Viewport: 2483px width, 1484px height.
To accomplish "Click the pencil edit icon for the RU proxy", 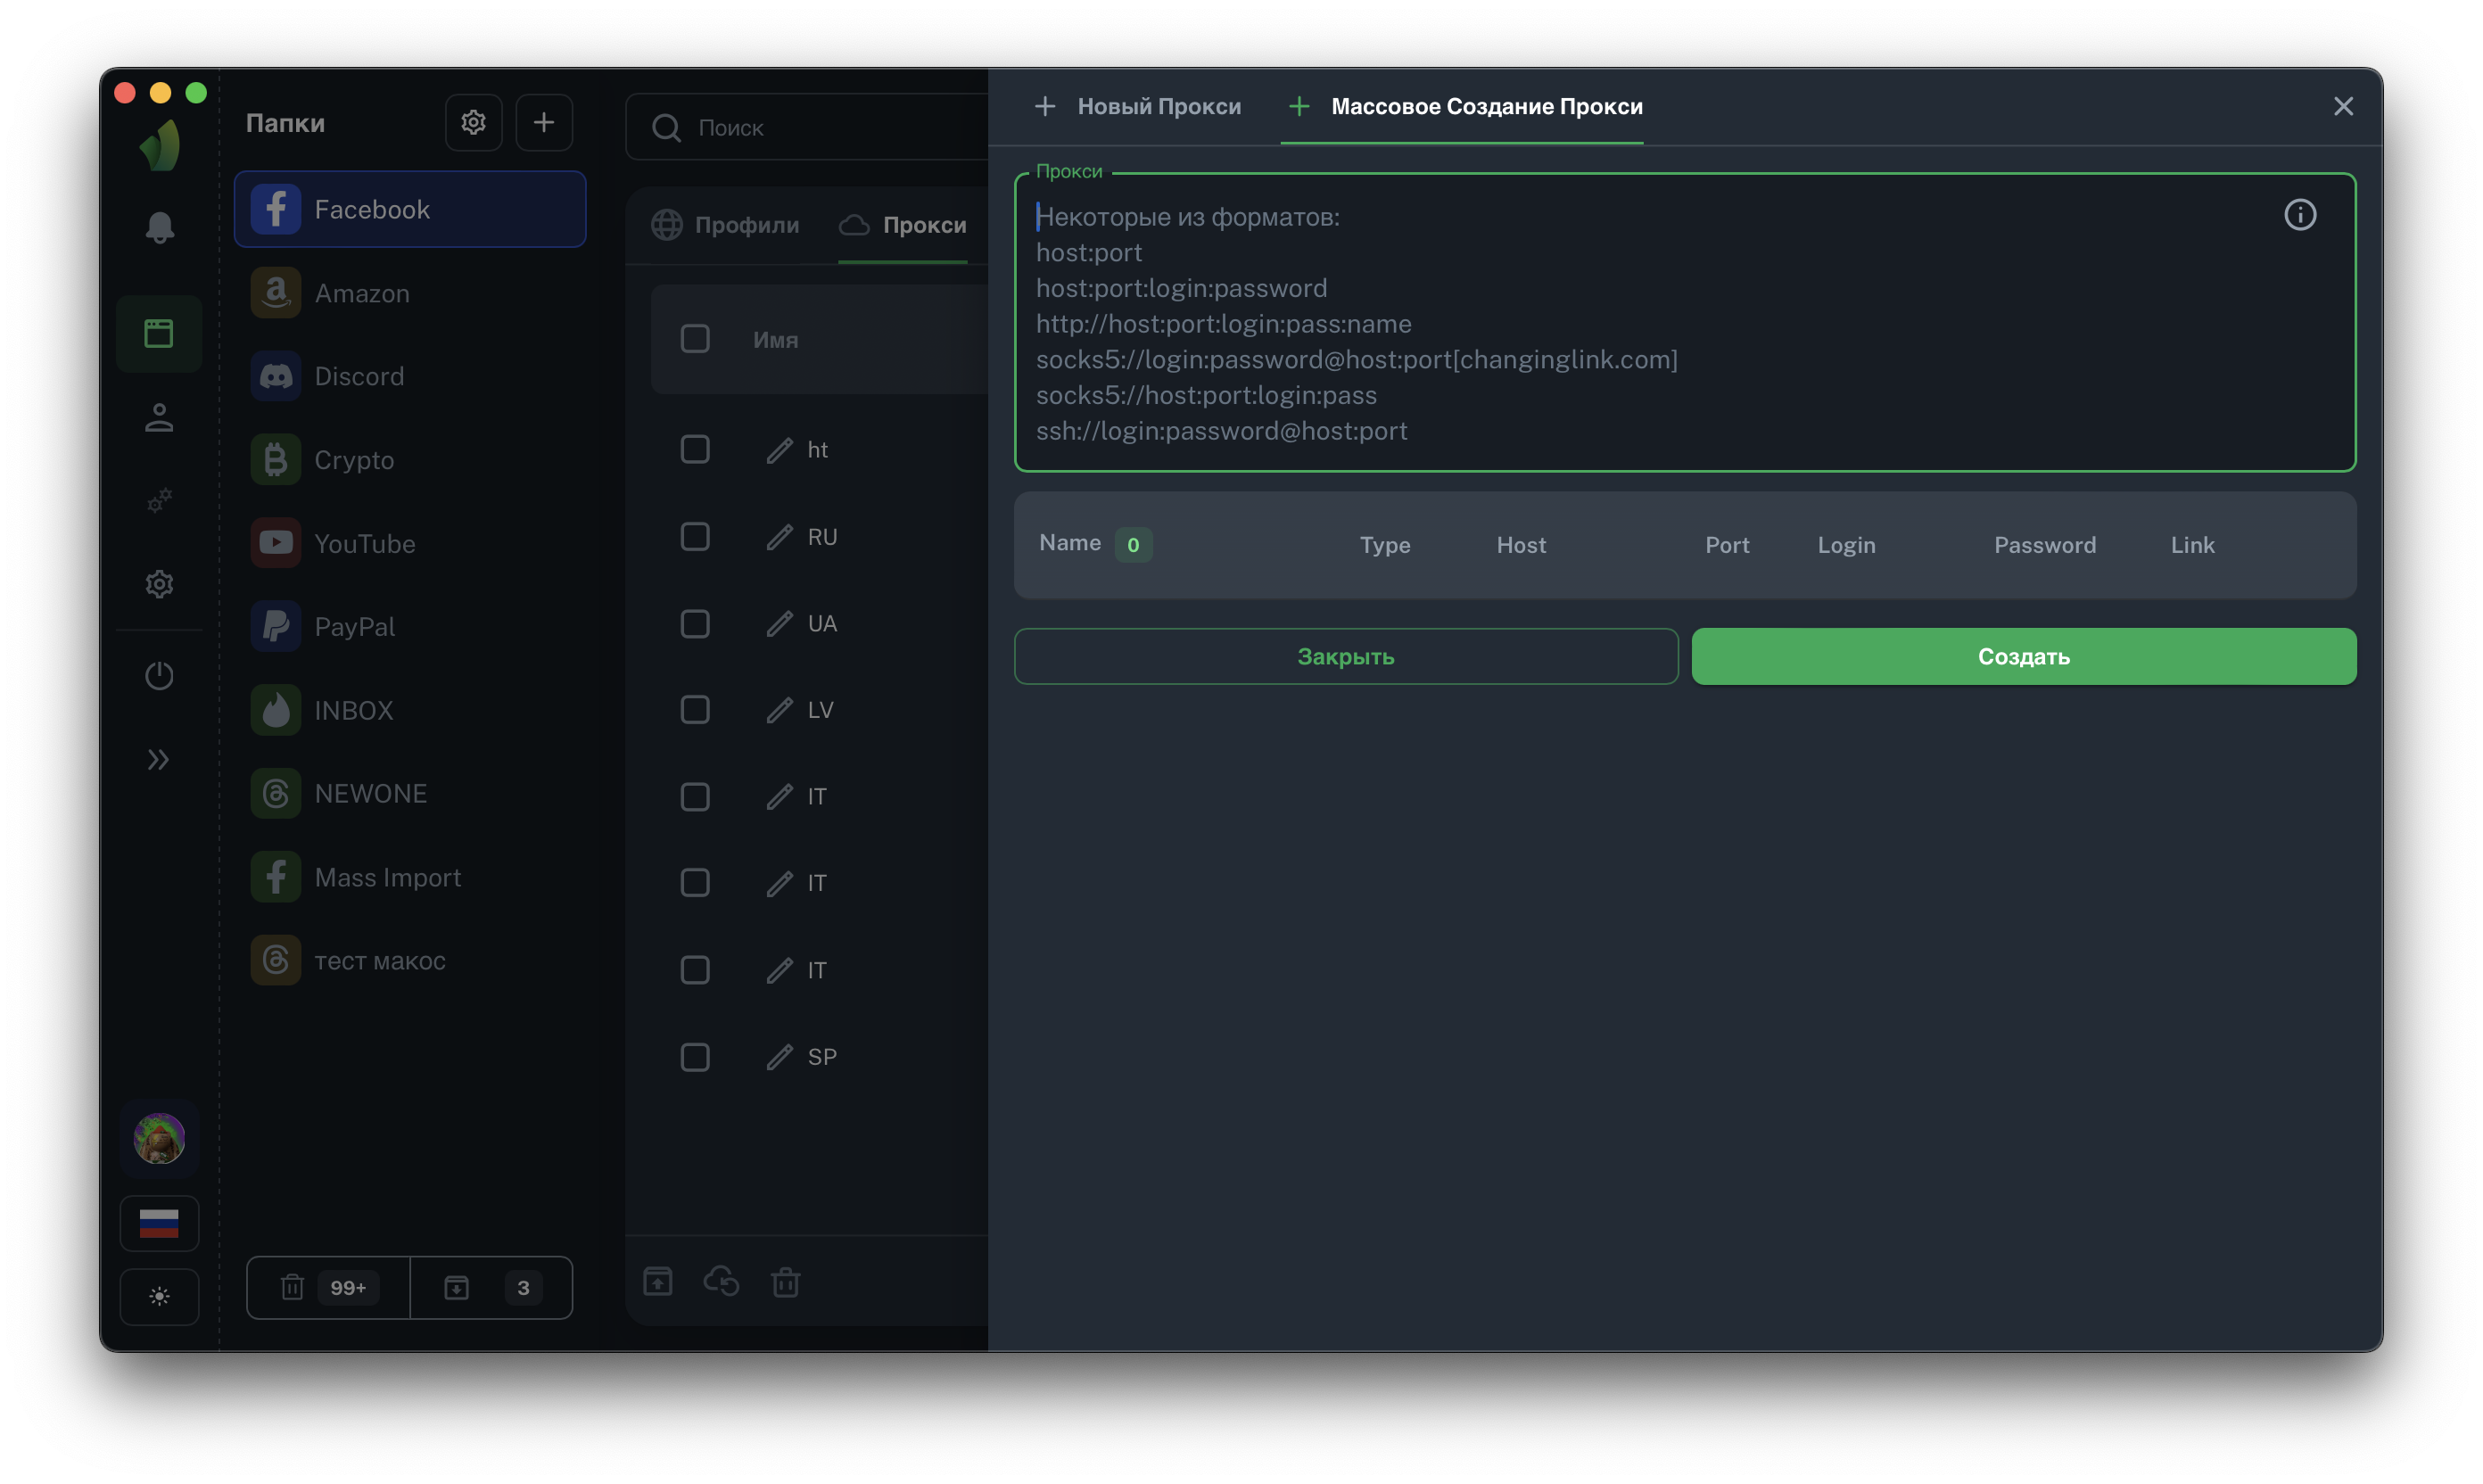I will 779,537.
